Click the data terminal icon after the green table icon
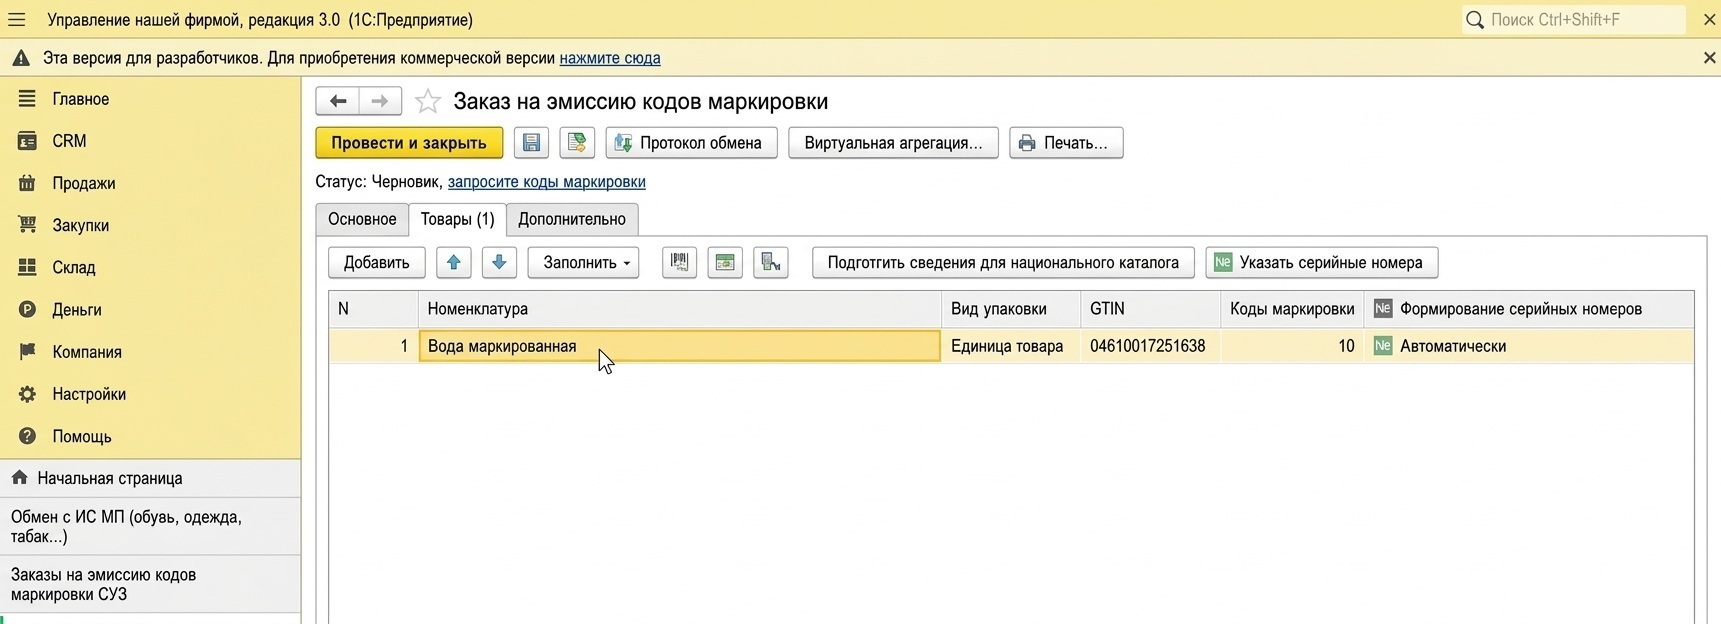Viewport: 1721px width, 624px height. point(771,262)
